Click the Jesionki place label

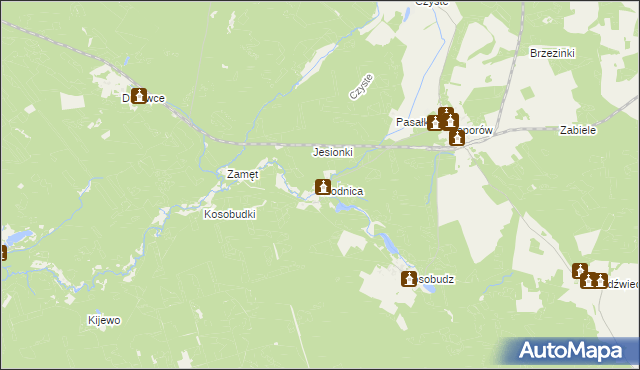click(333, 153)
